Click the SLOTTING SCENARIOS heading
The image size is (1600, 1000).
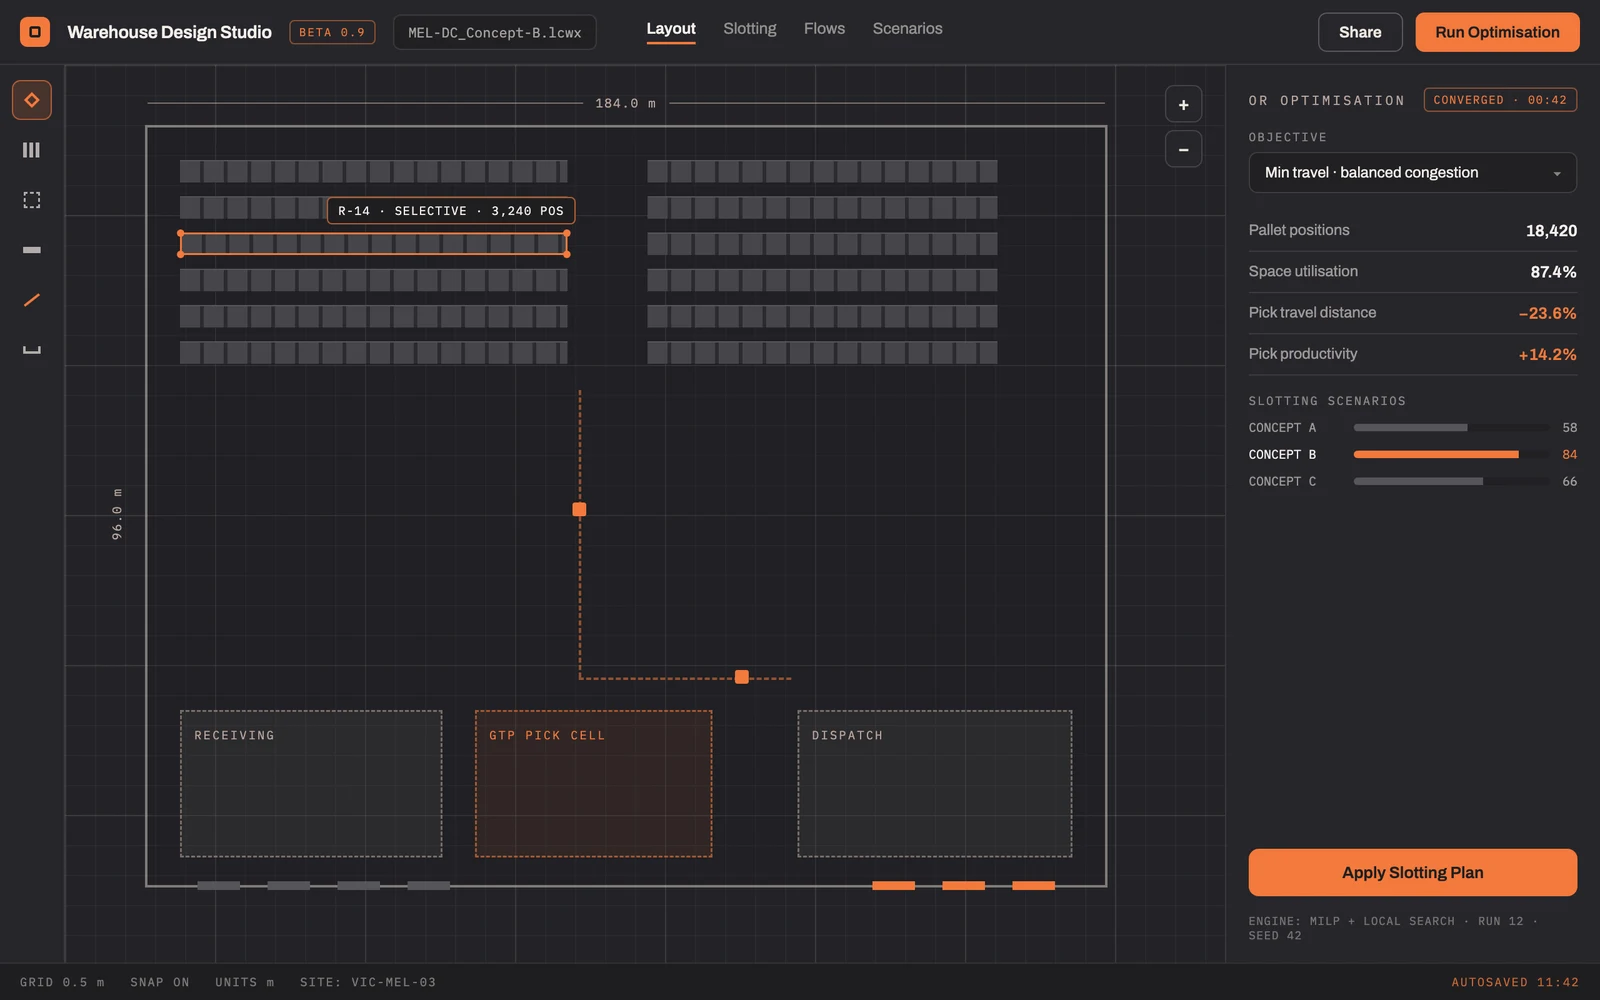[1327, 401]
